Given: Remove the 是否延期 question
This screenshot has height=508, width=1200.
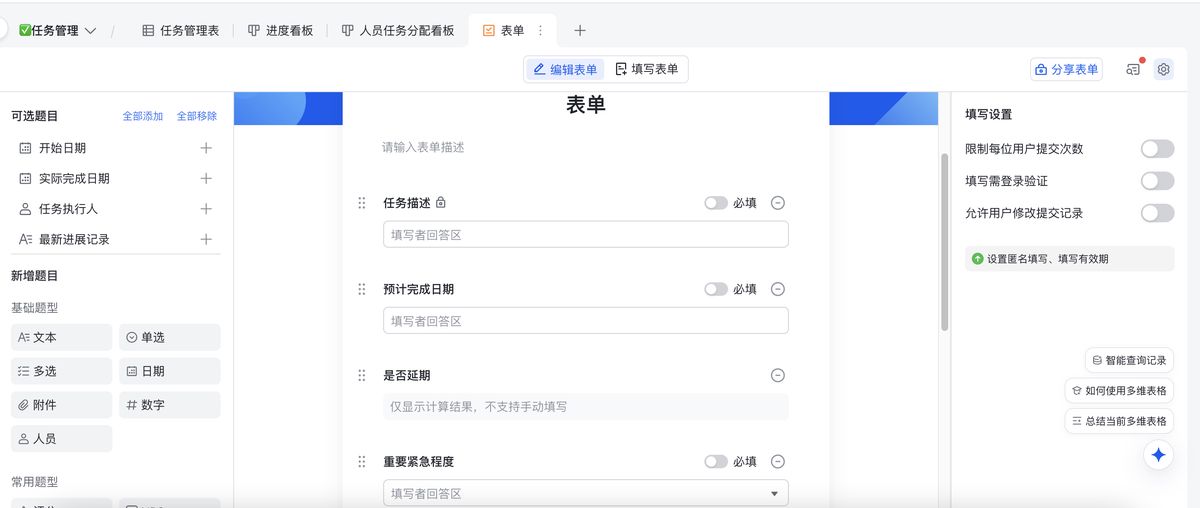Looking at the screenshot, I should pyautogui.click(x=778, y=375).
